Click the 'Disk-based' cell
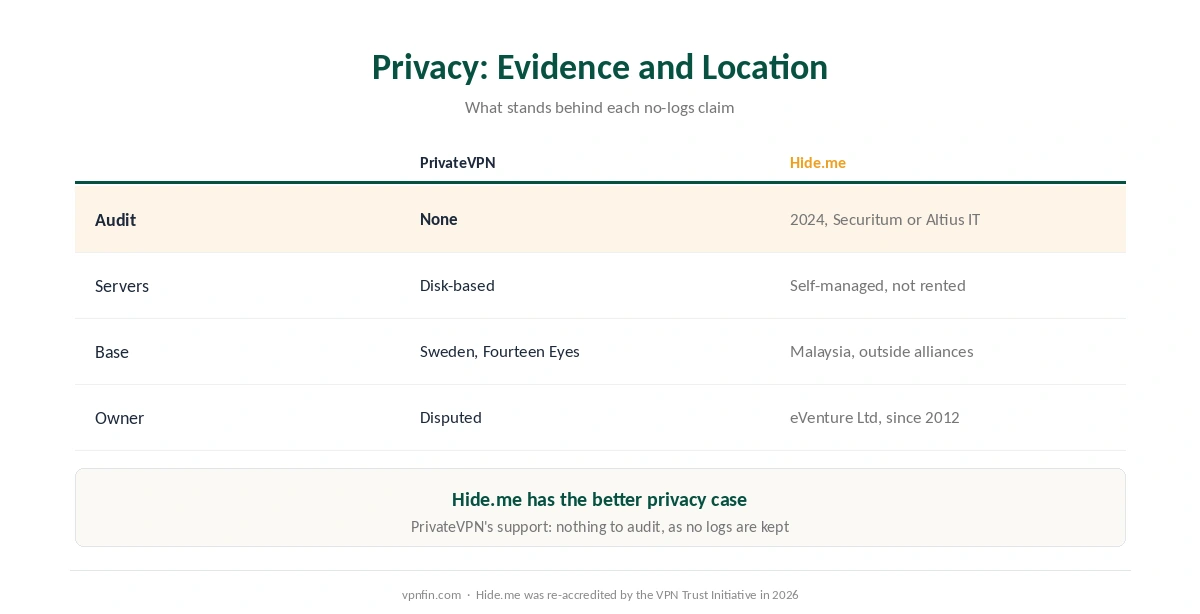The image size is (1200, 614). (x=457, y=286)
